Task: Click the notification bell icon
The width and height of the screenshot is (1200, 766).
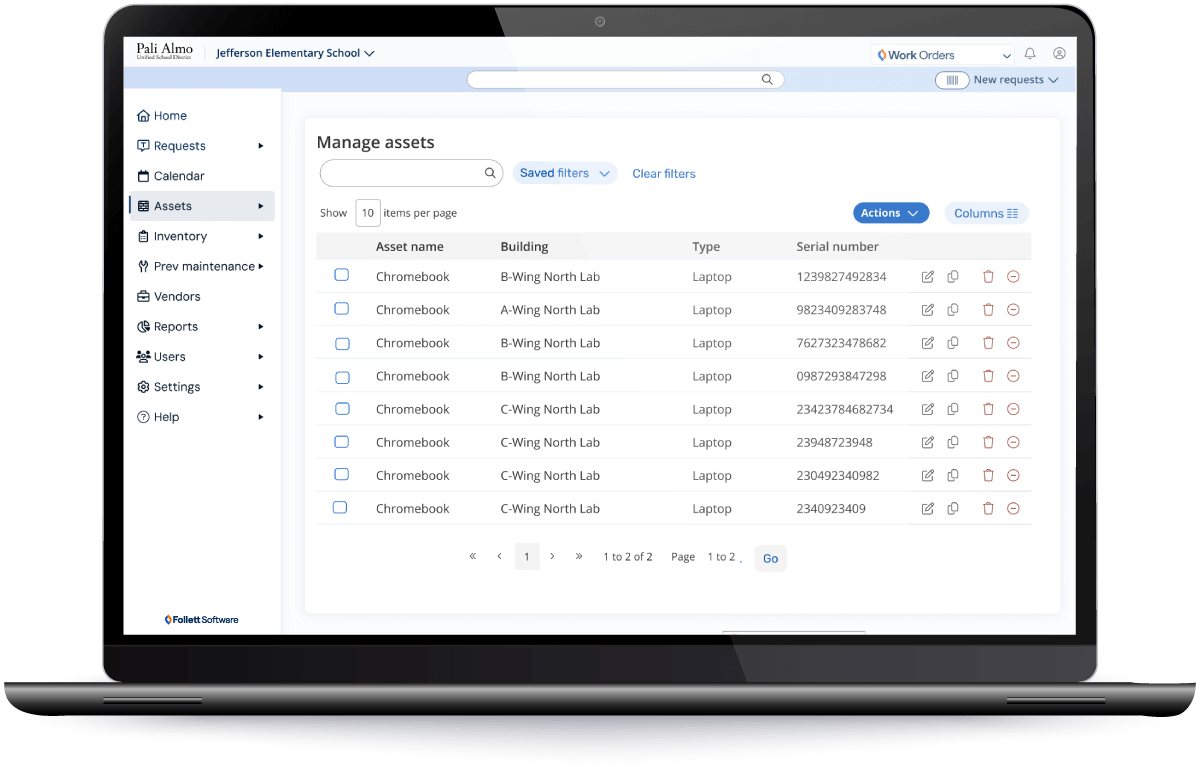Action: click(x=1030, y=54)
